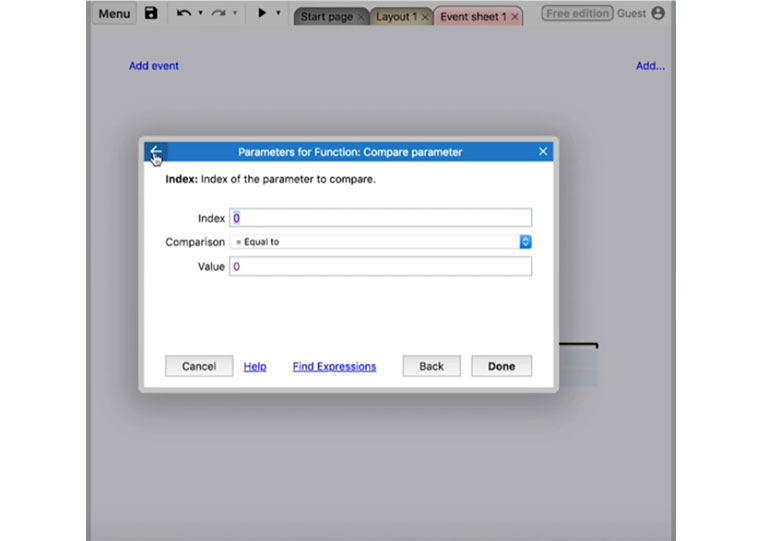Click the undo arrow icon
This screenshot has width=763, height=541.
pyautogui.click(x=183, y=13)
